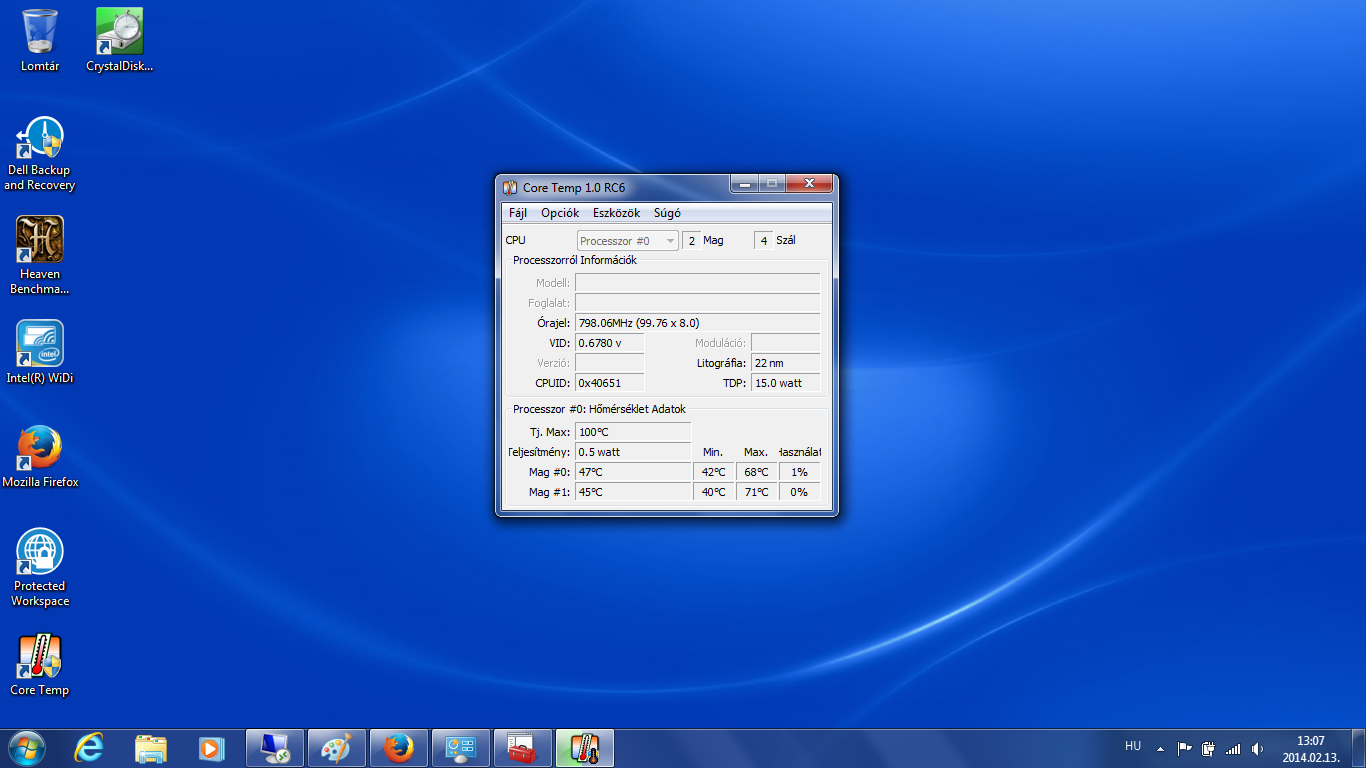
Task: Click the Windows Start button
Action: click(x=27, y=748)
